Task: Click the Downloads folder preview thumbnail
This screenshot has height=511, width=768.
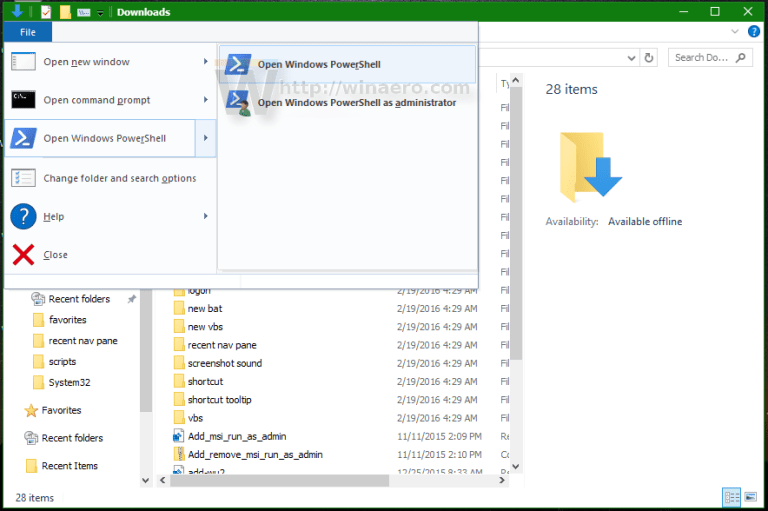Action: coord(590,167)
